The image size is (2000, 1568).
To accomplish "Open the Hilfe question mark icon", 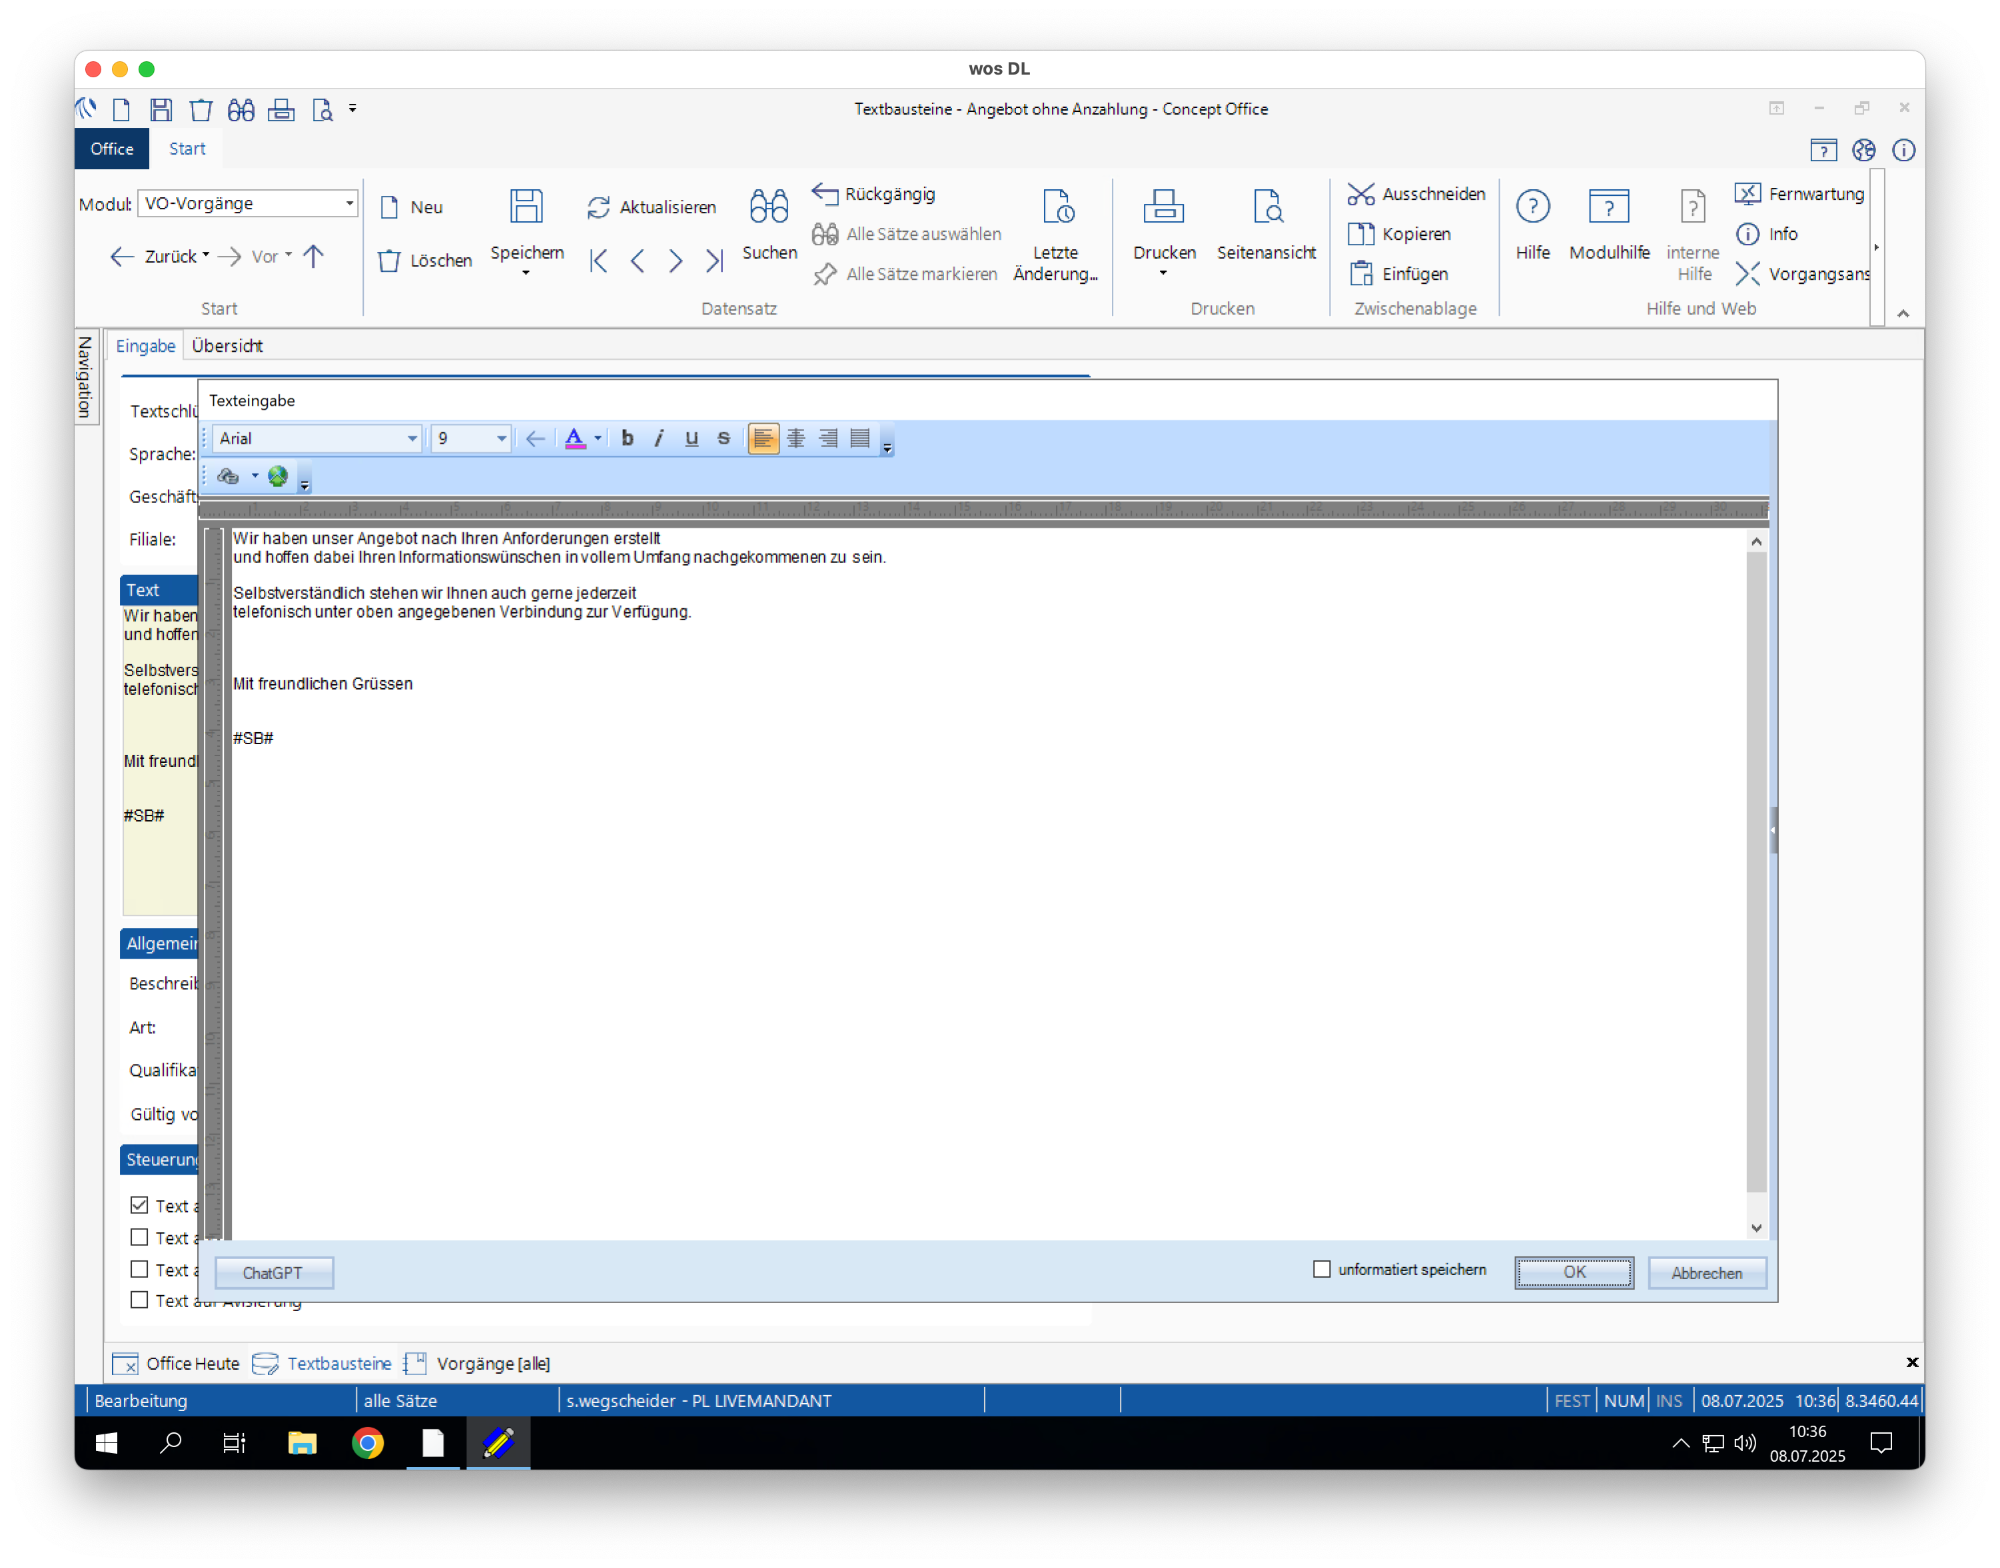I will click(1532, 206).
